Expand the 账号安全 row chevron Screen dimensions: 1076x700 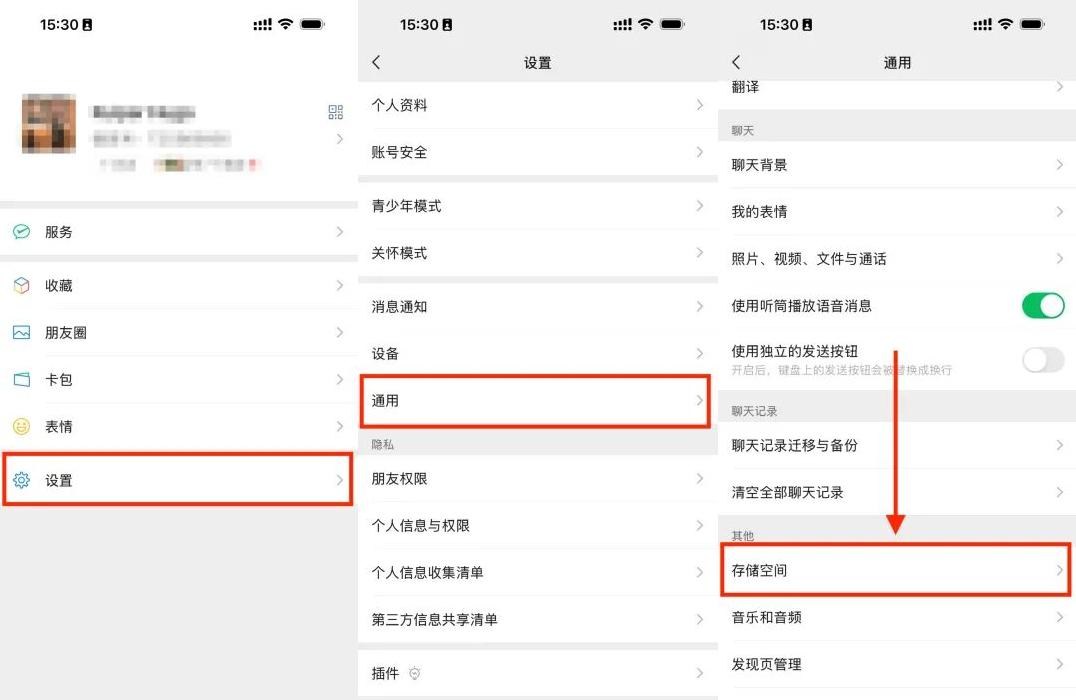[x=699, y=152]
